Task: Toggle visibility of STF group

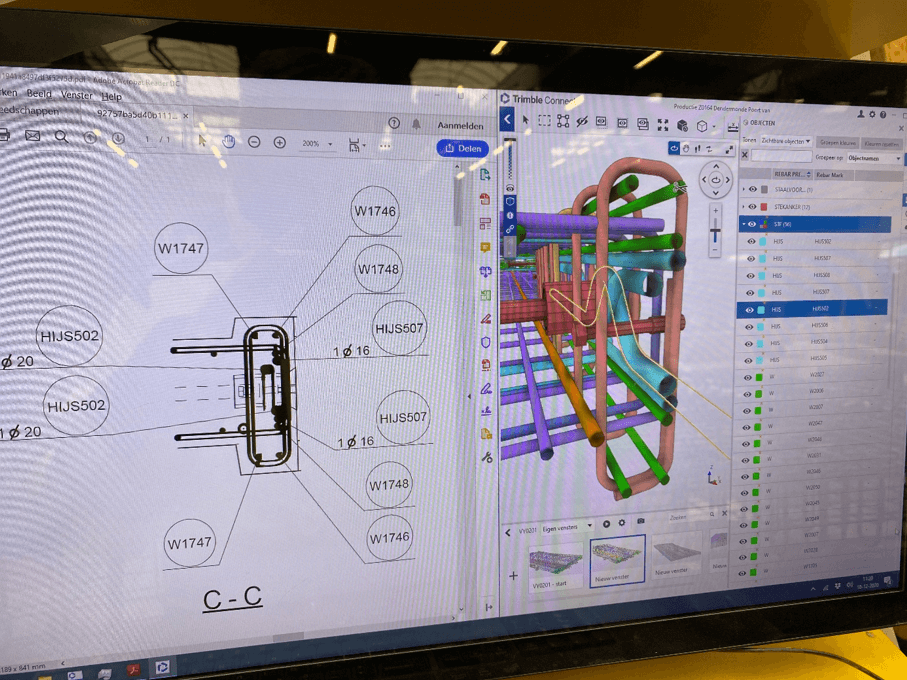Action: [751, 224]
